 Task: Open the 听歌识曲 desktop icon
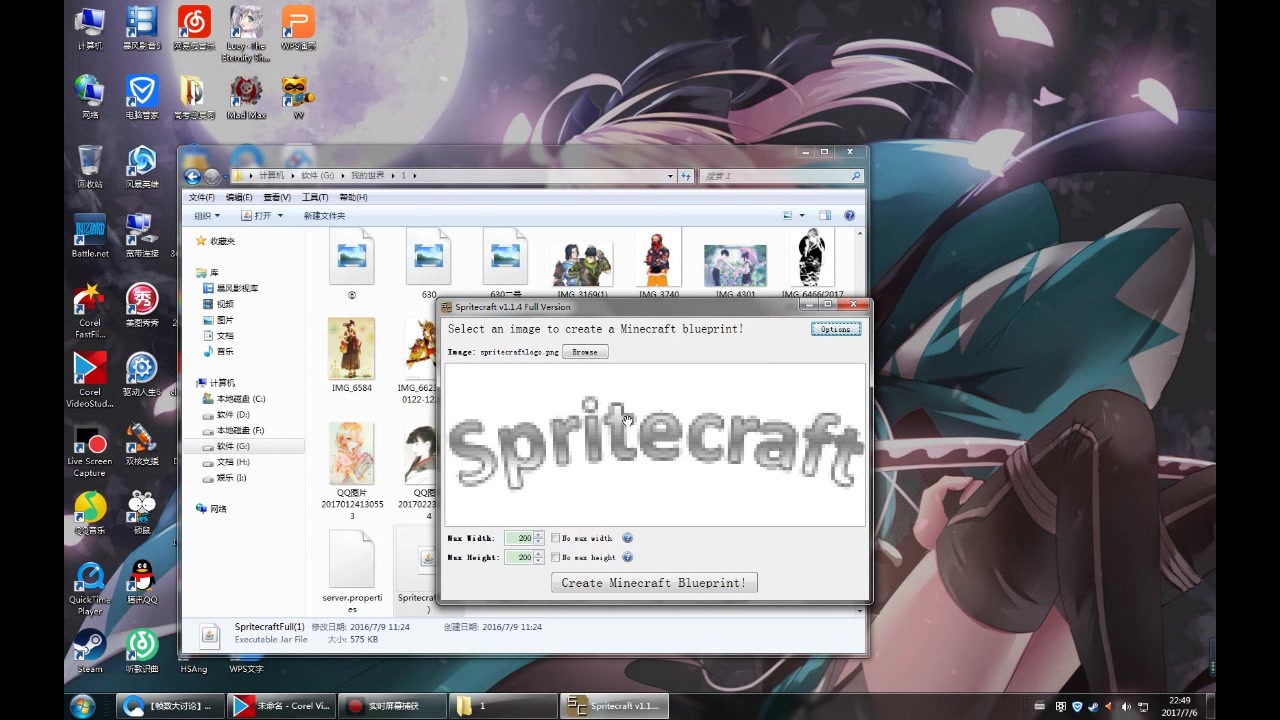(141, 651)
